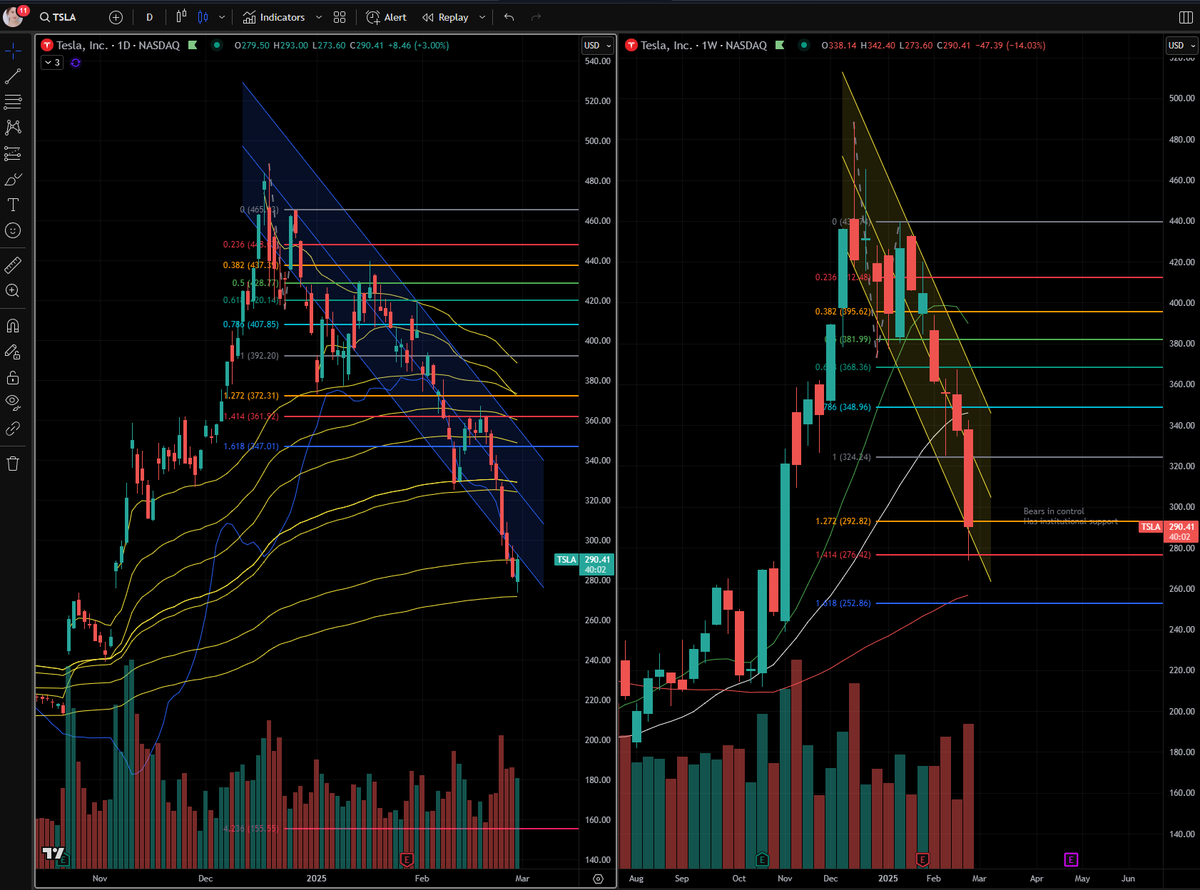Screen dimensions: 1200x890
Task: Toggle drawing sync link icon
Action: [13, 428]
